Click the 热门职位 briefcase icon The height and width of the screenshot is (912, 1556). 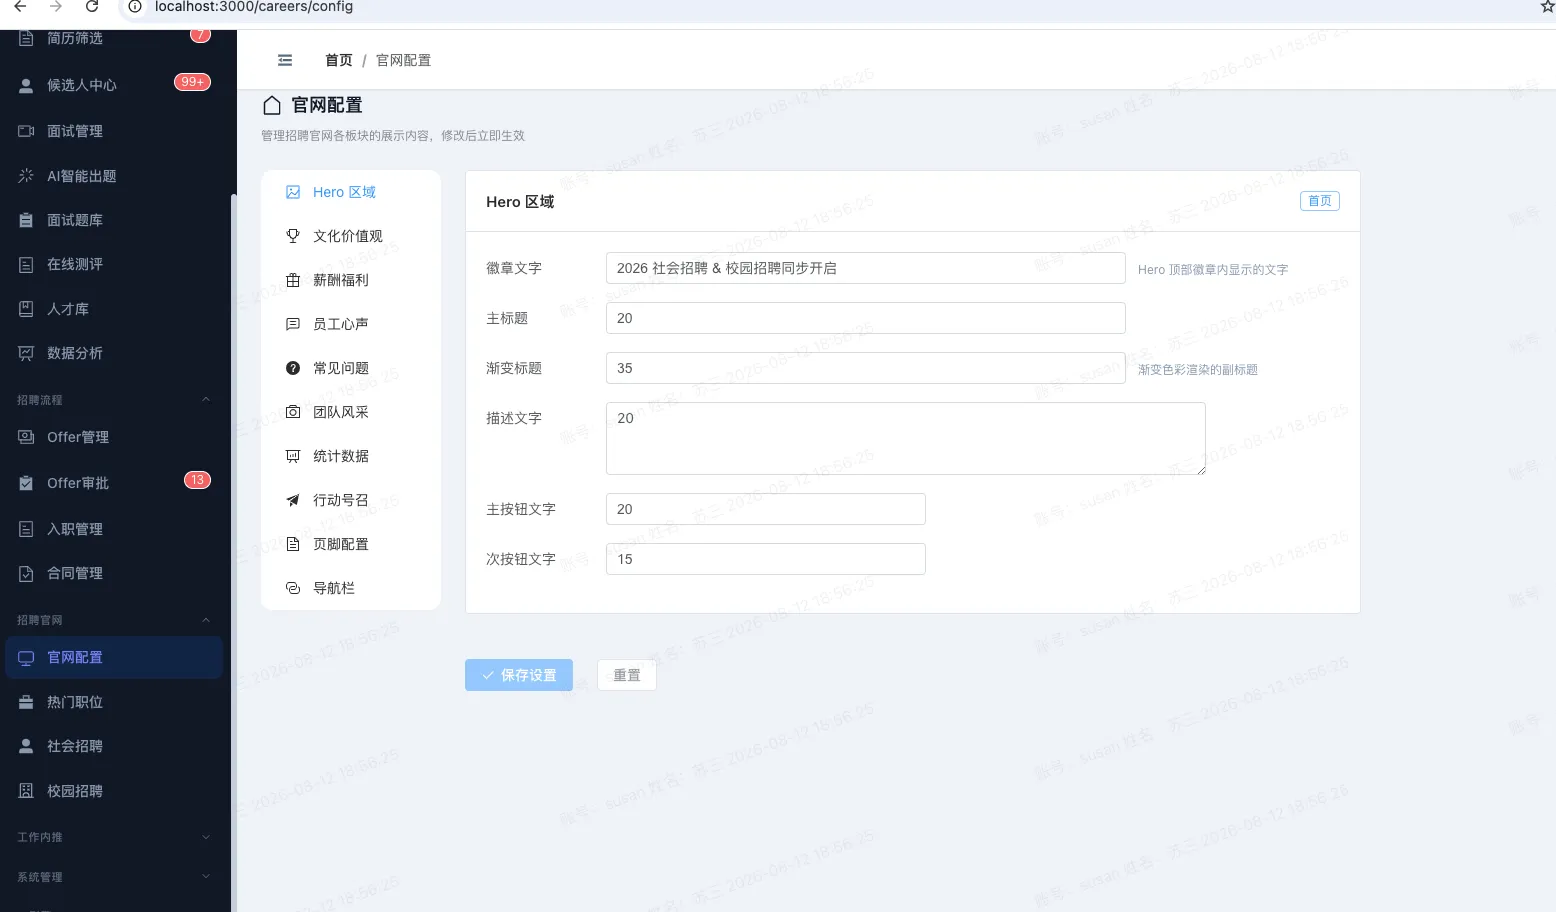pos(26,702)
